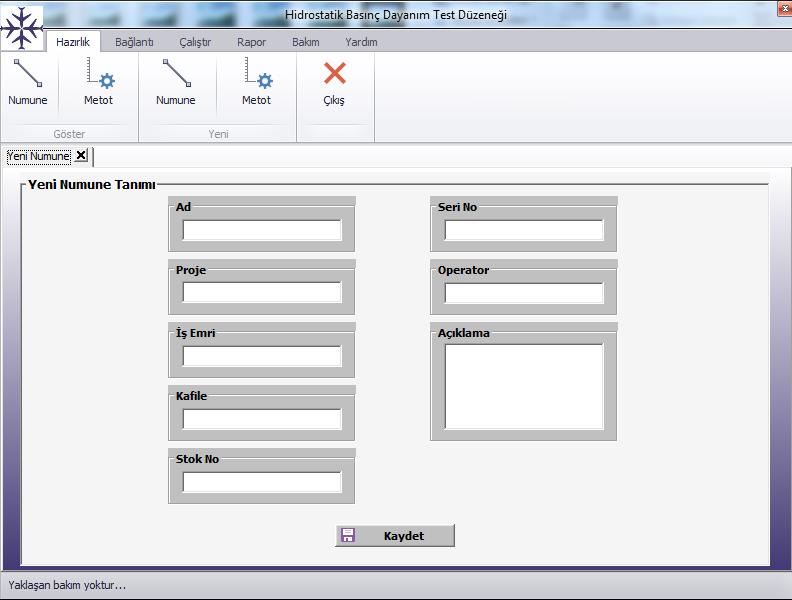The height and width of the screenshot is (600, 792).
Task: Focus the İş Emri input field
Action: coord(262,356)
